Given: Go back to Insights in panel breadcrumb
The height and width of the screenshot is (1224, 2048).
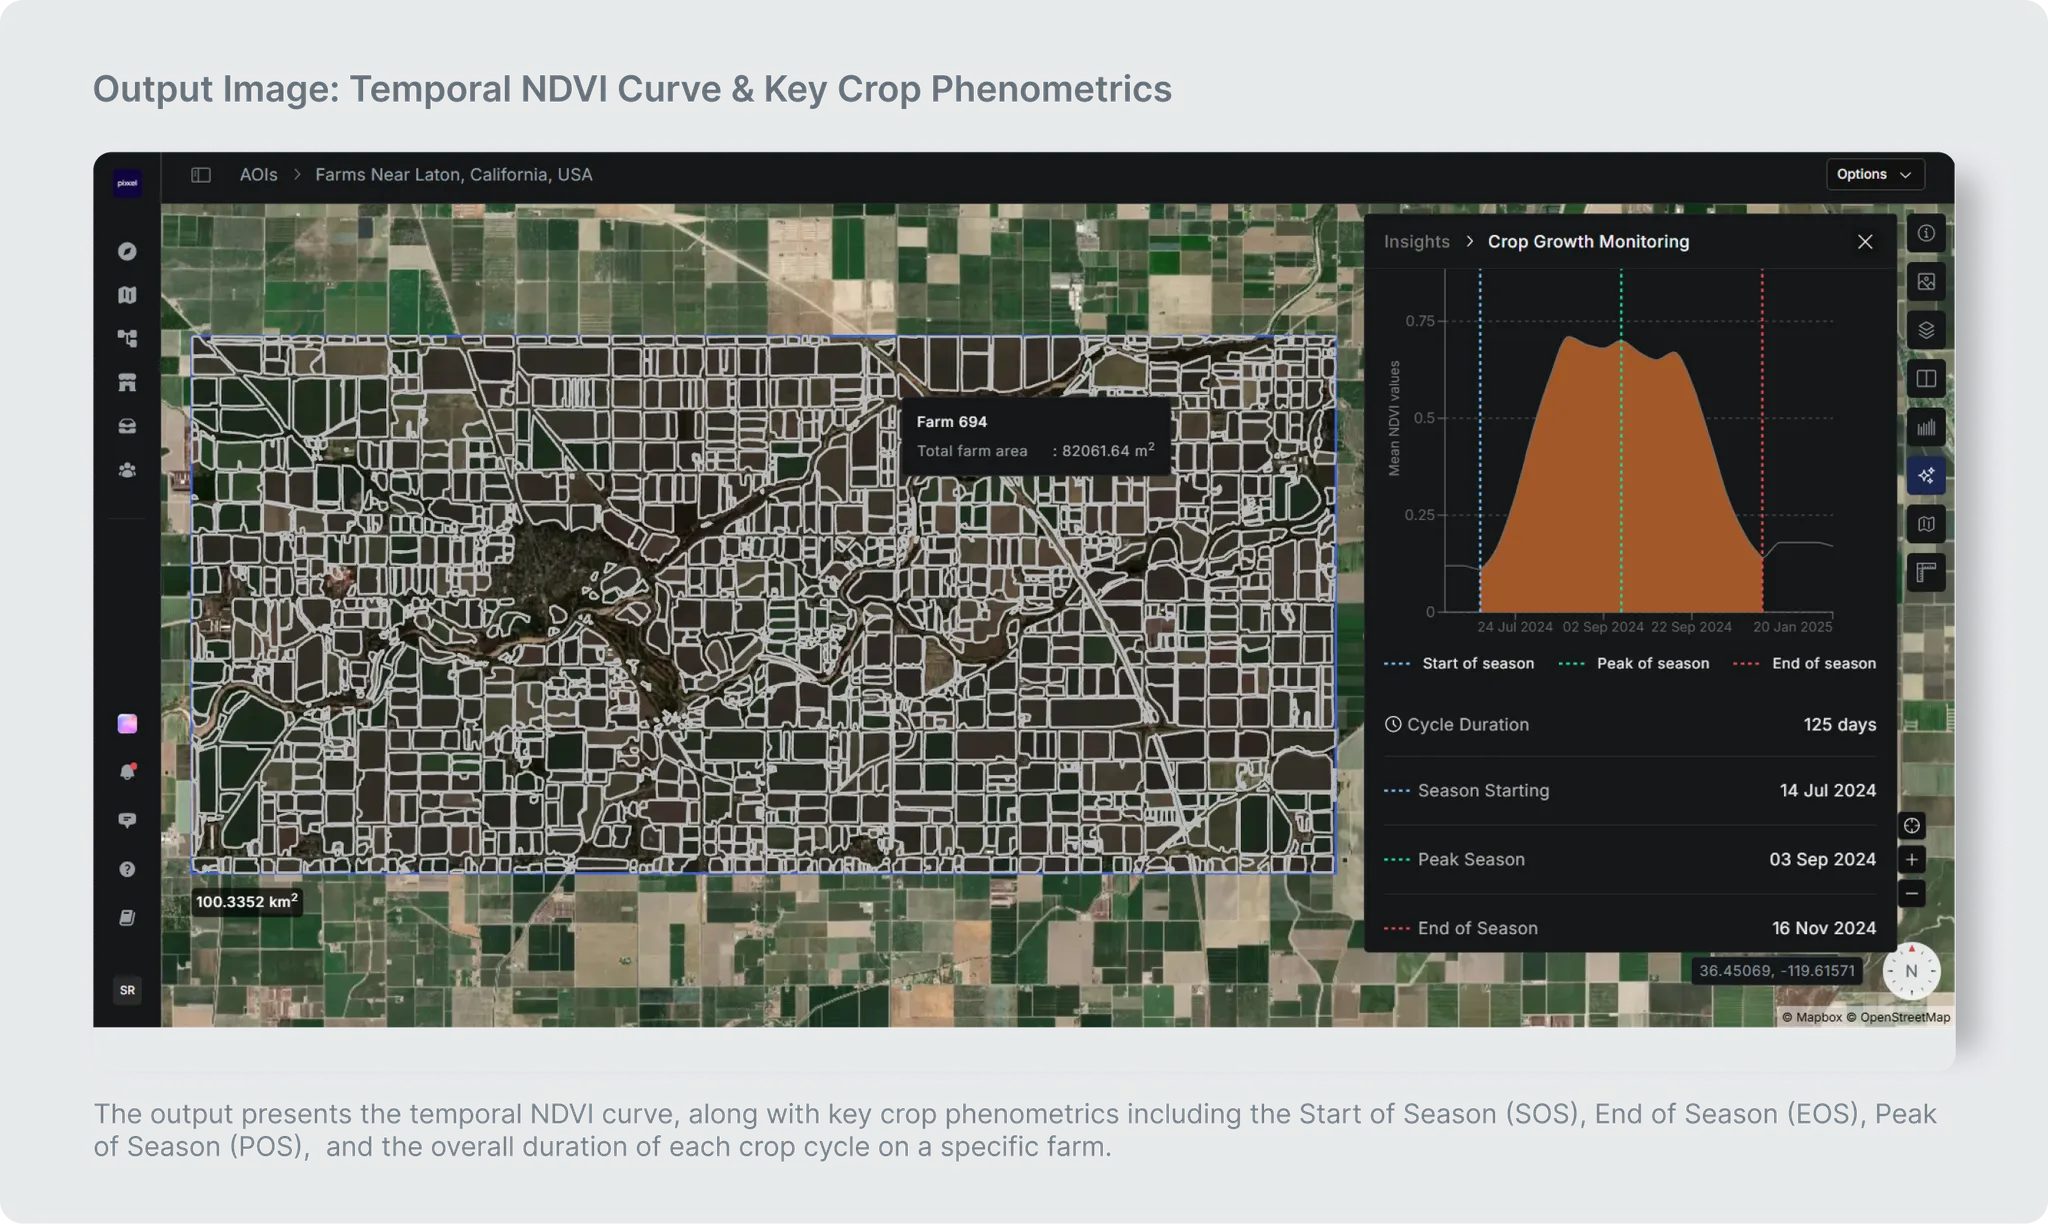Looking at the screenshot, I should tap(1417, 242).
